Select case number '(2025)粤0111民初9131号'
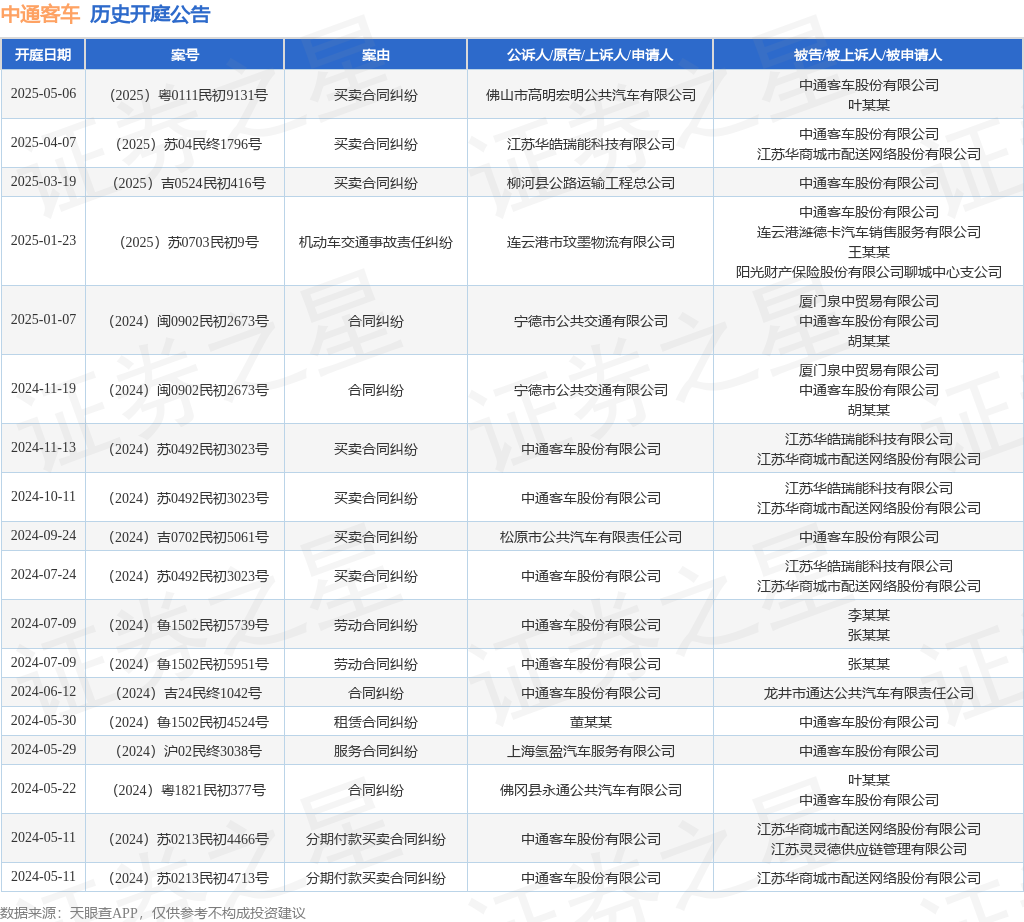The height and width of the screenshot is (922, 1024). coord(188,95)
